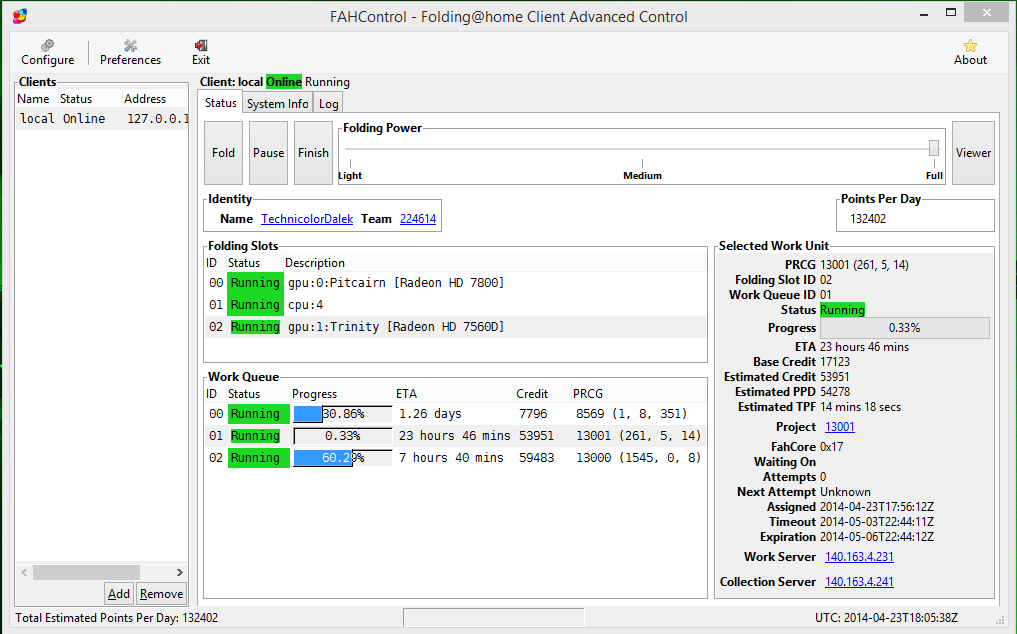
Task: Open the Project 13001 link
Action: pos(839,426)
